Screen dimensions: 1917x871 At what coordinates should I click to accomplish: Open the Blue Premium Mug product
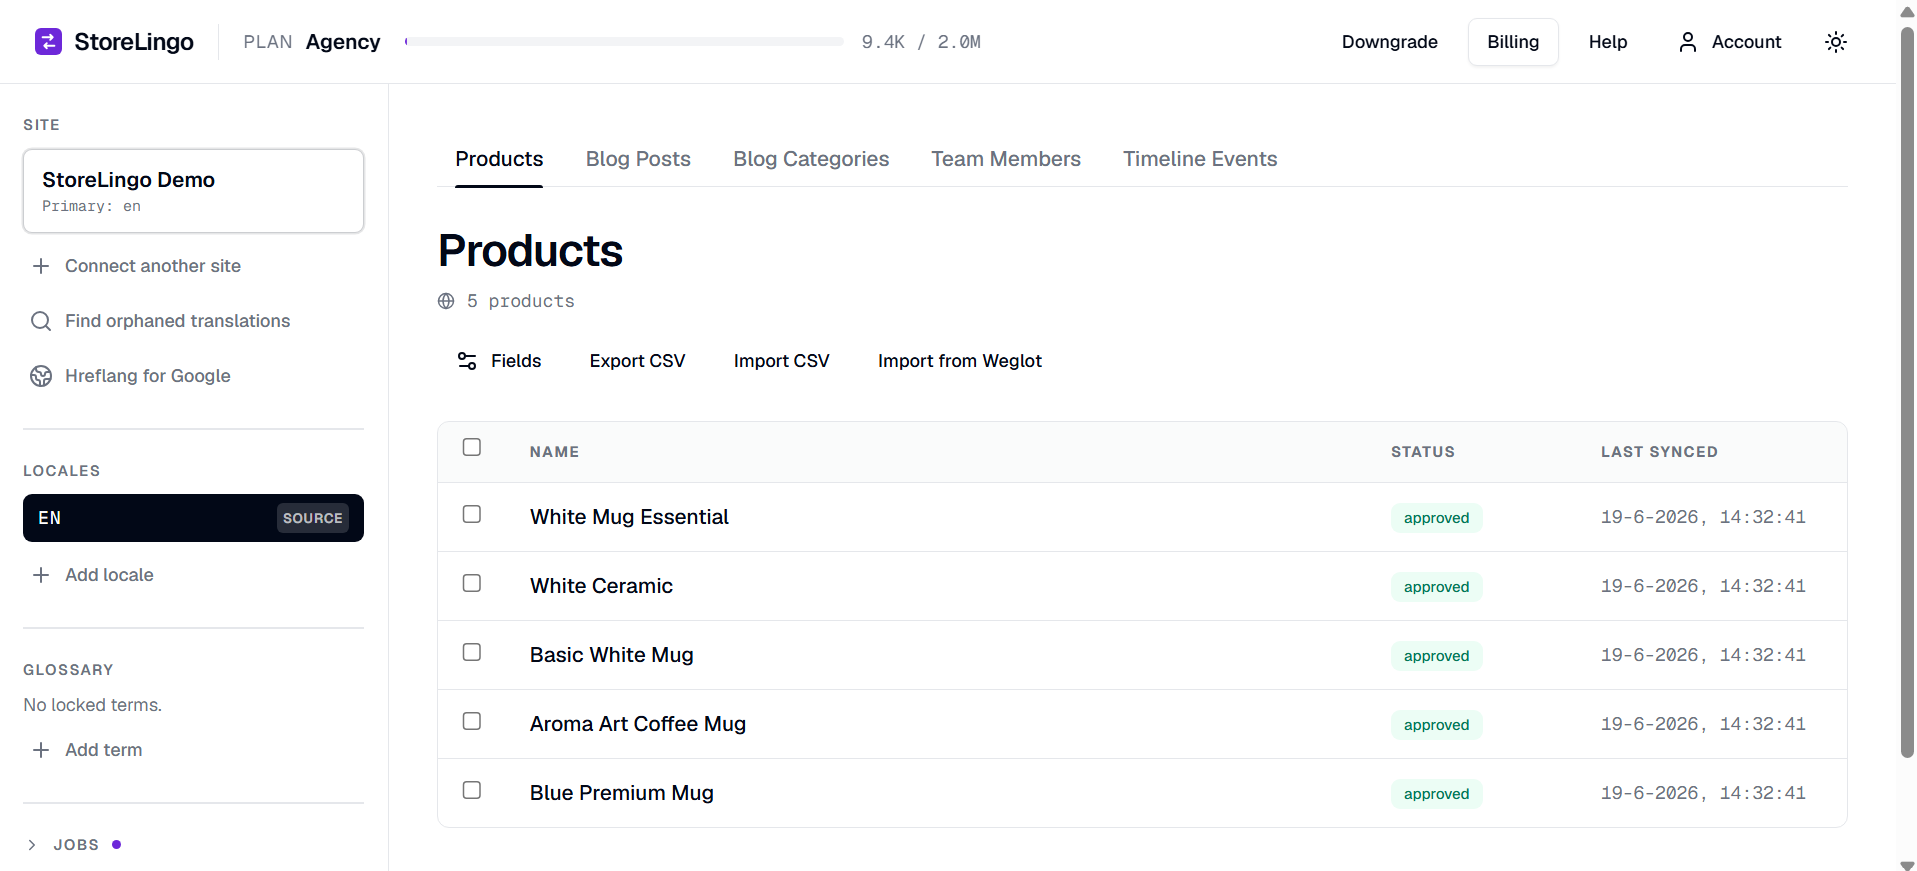coord(622,793)
